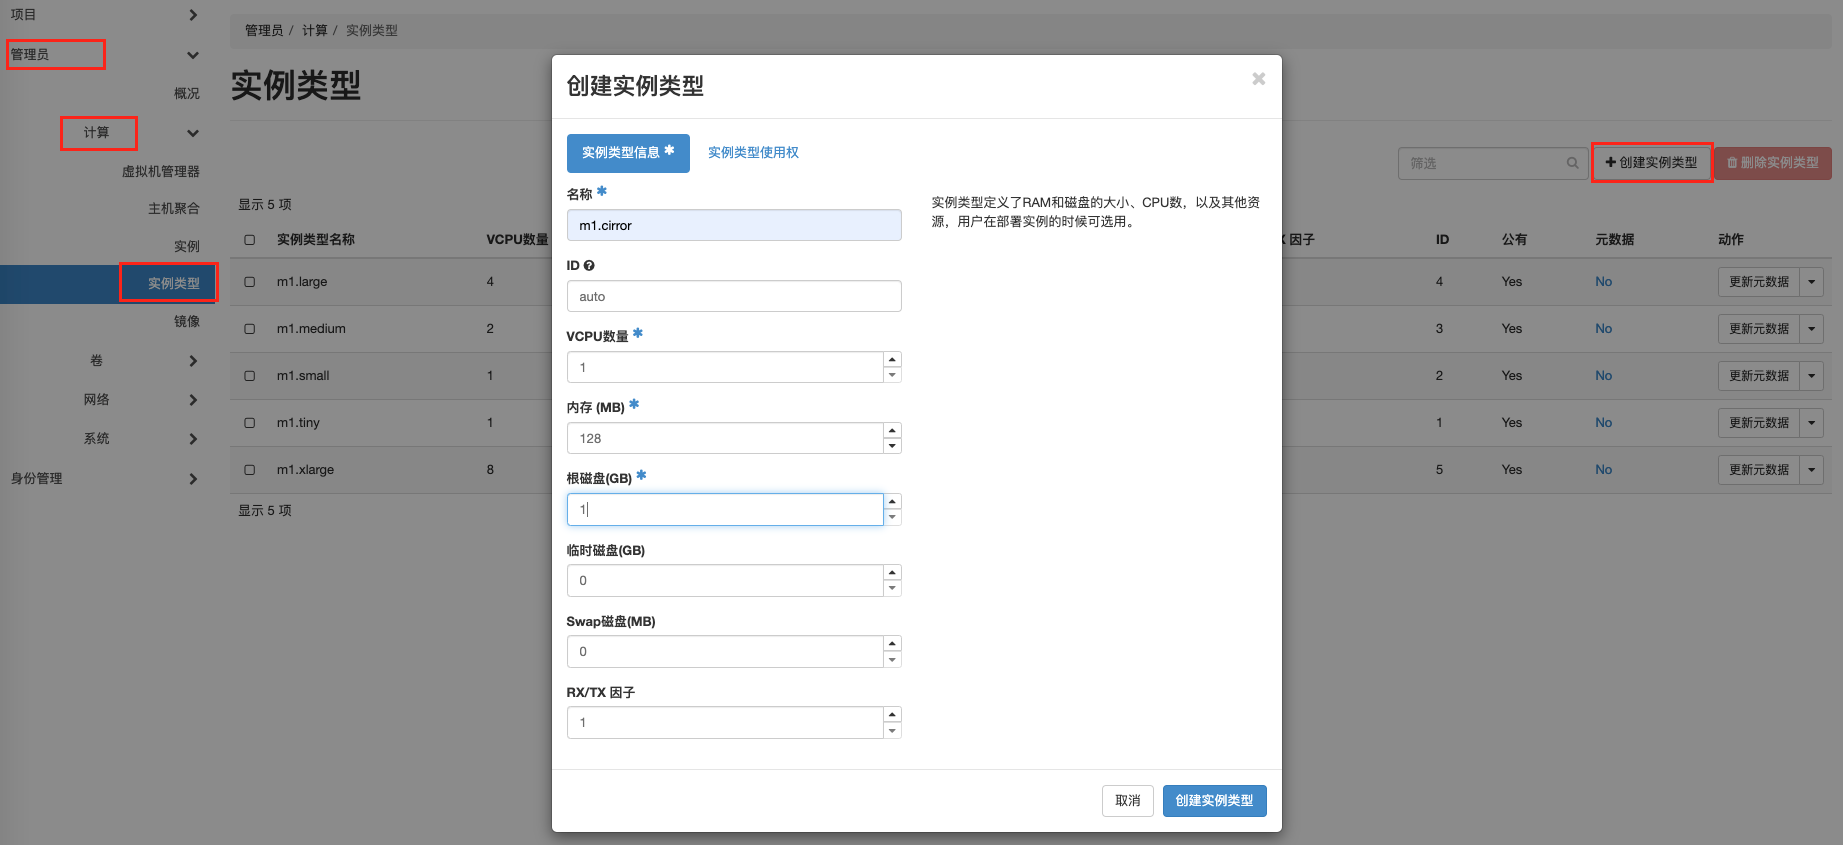Viewport: 1843px width, 845px height.
Task: Switch to the 实例类型信息 tab
Action: (628, 153)
